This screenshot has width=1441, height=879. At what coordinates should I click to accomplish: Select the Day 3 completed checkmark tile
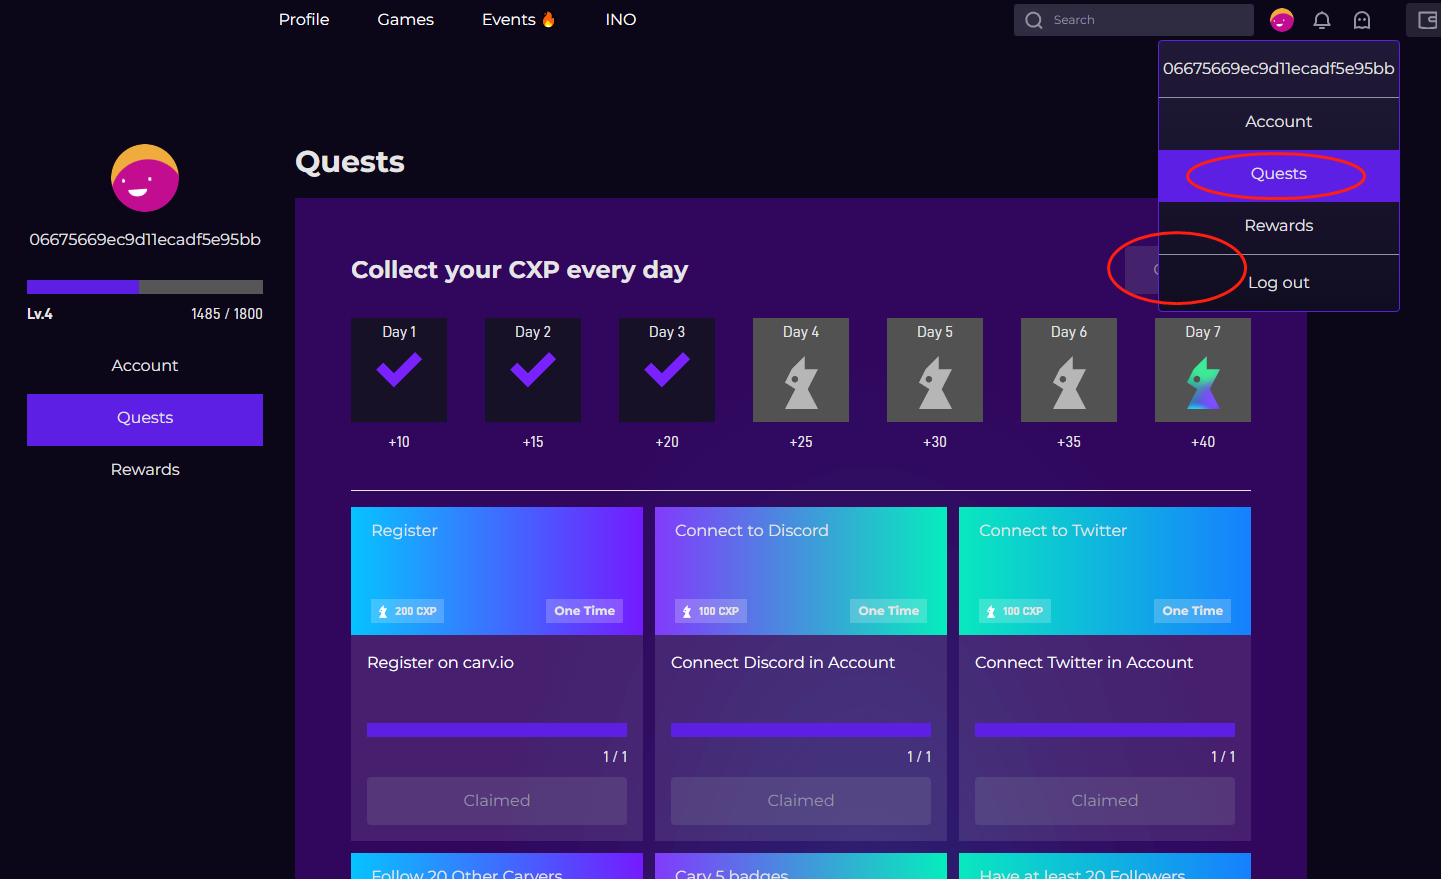point(667,370)
